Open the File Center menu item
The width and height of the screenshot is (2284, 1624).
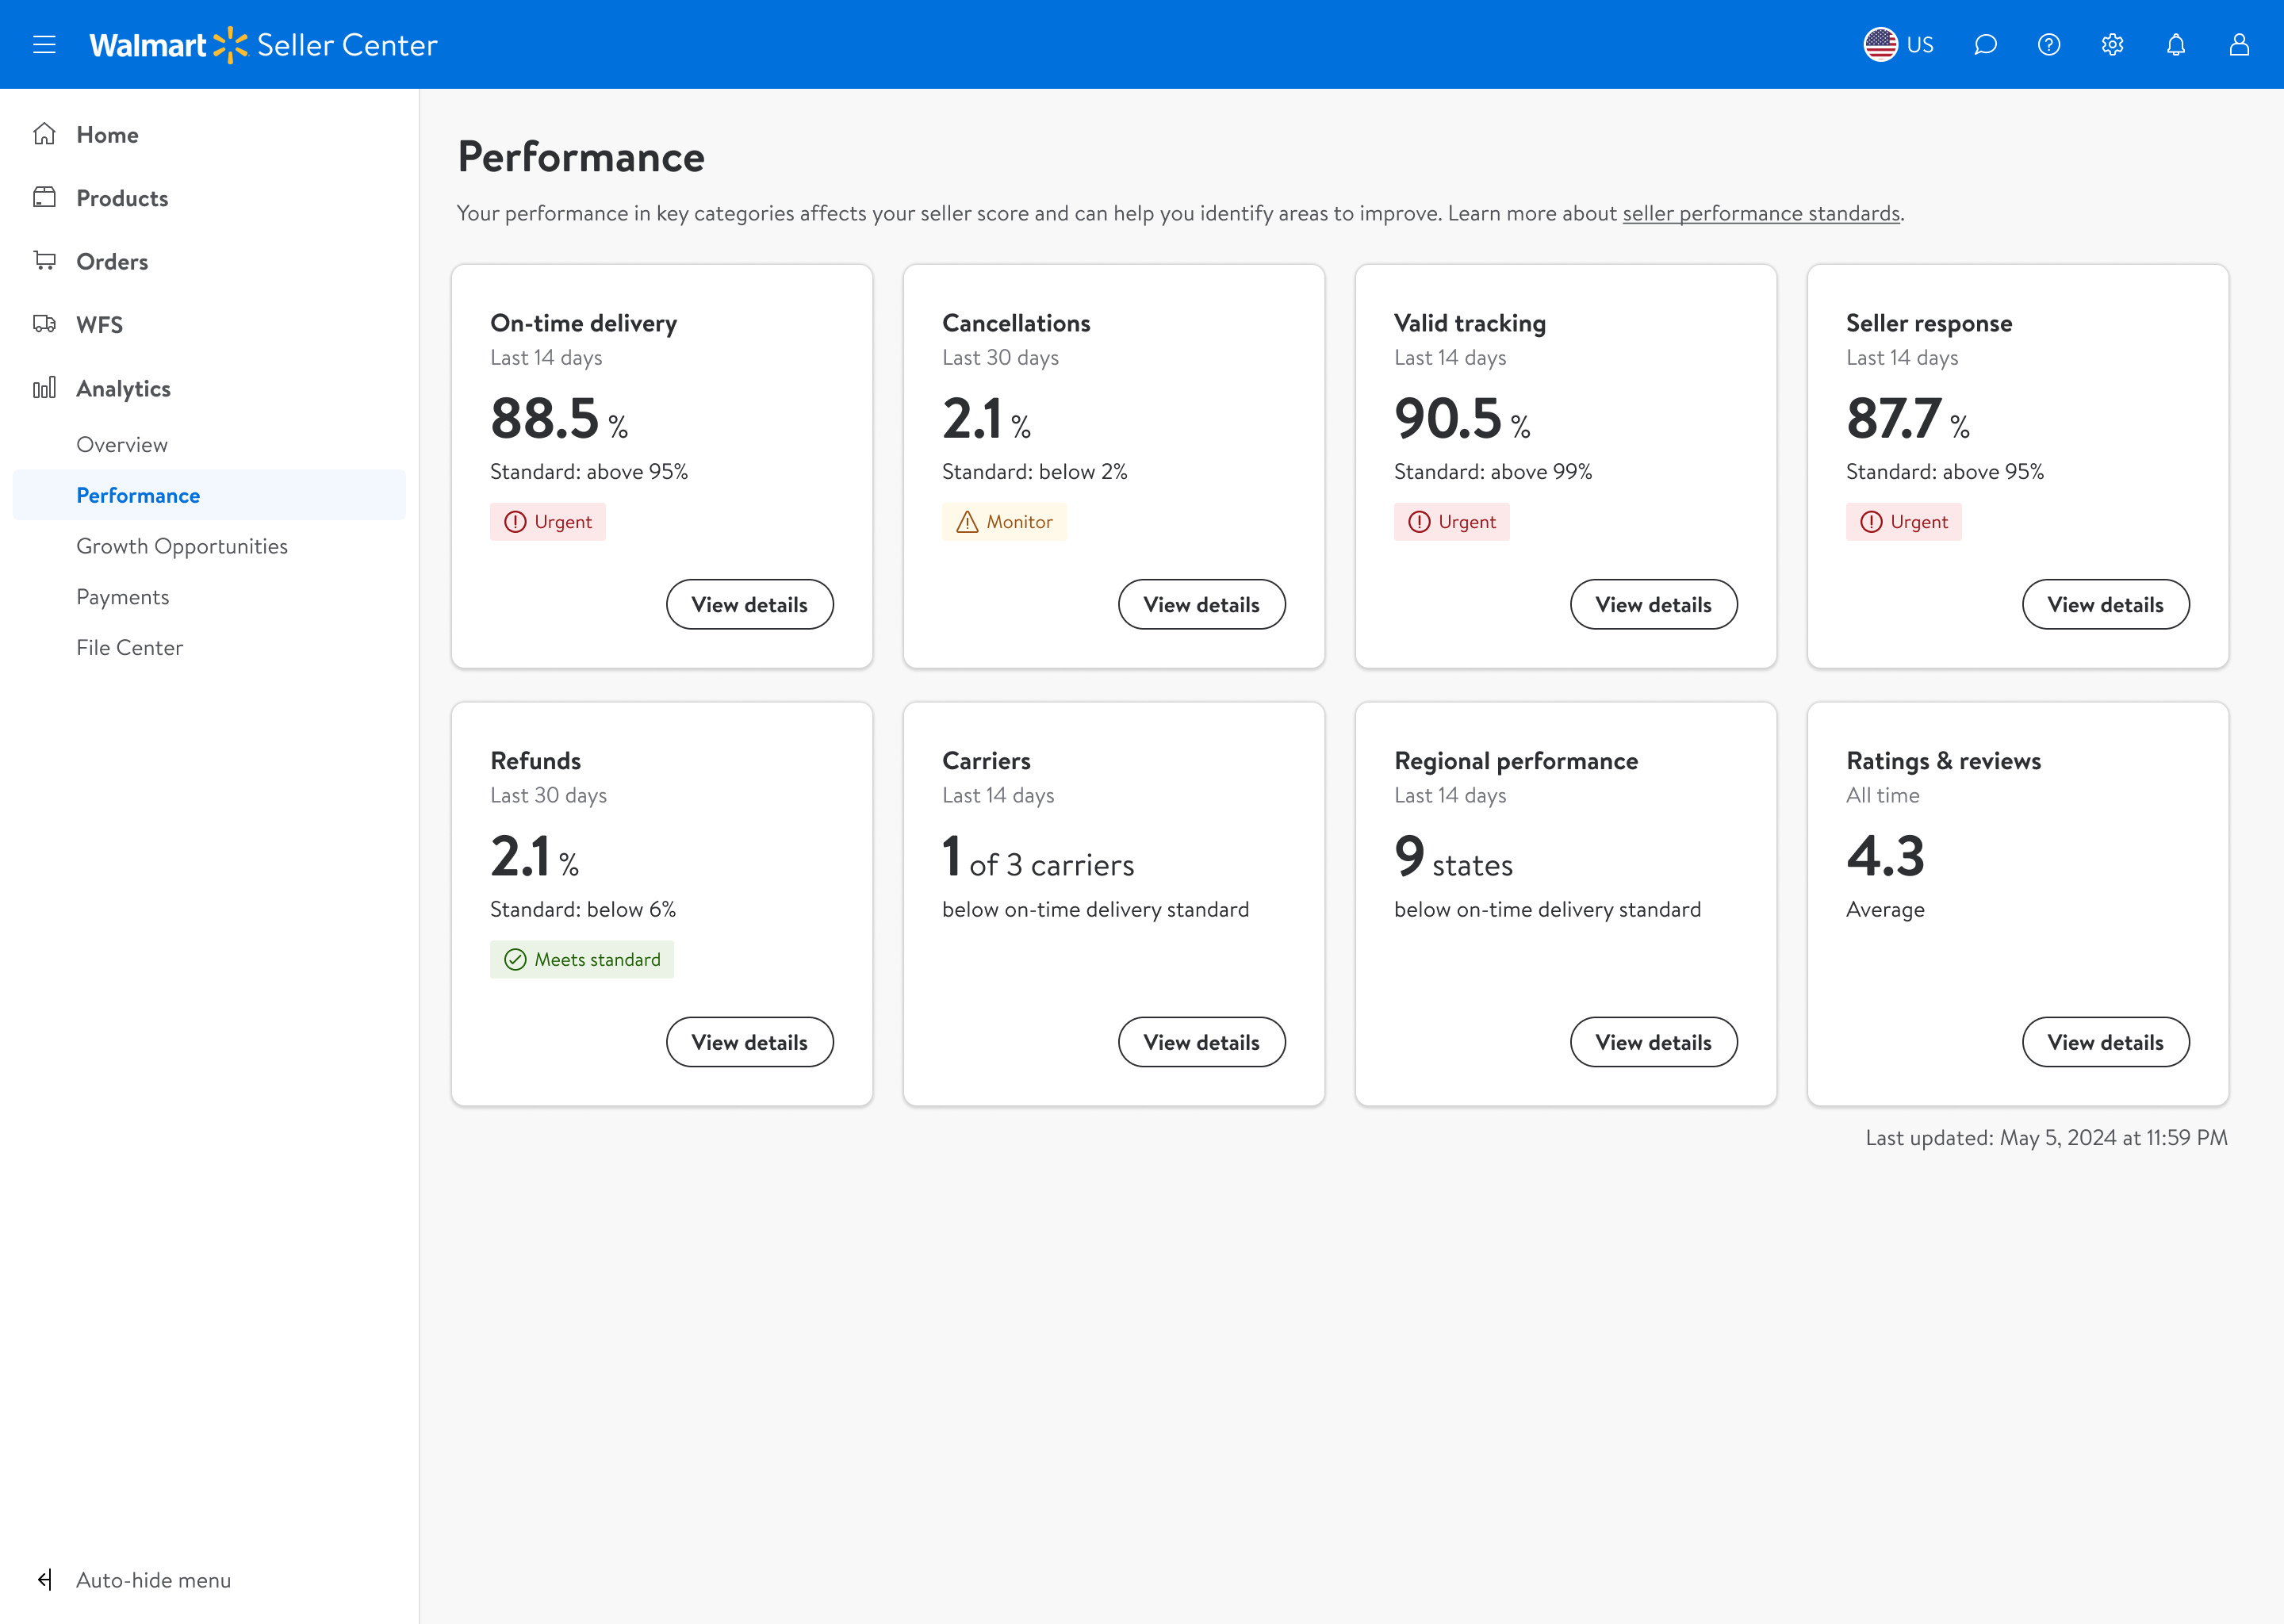click(x=130, y=648)
